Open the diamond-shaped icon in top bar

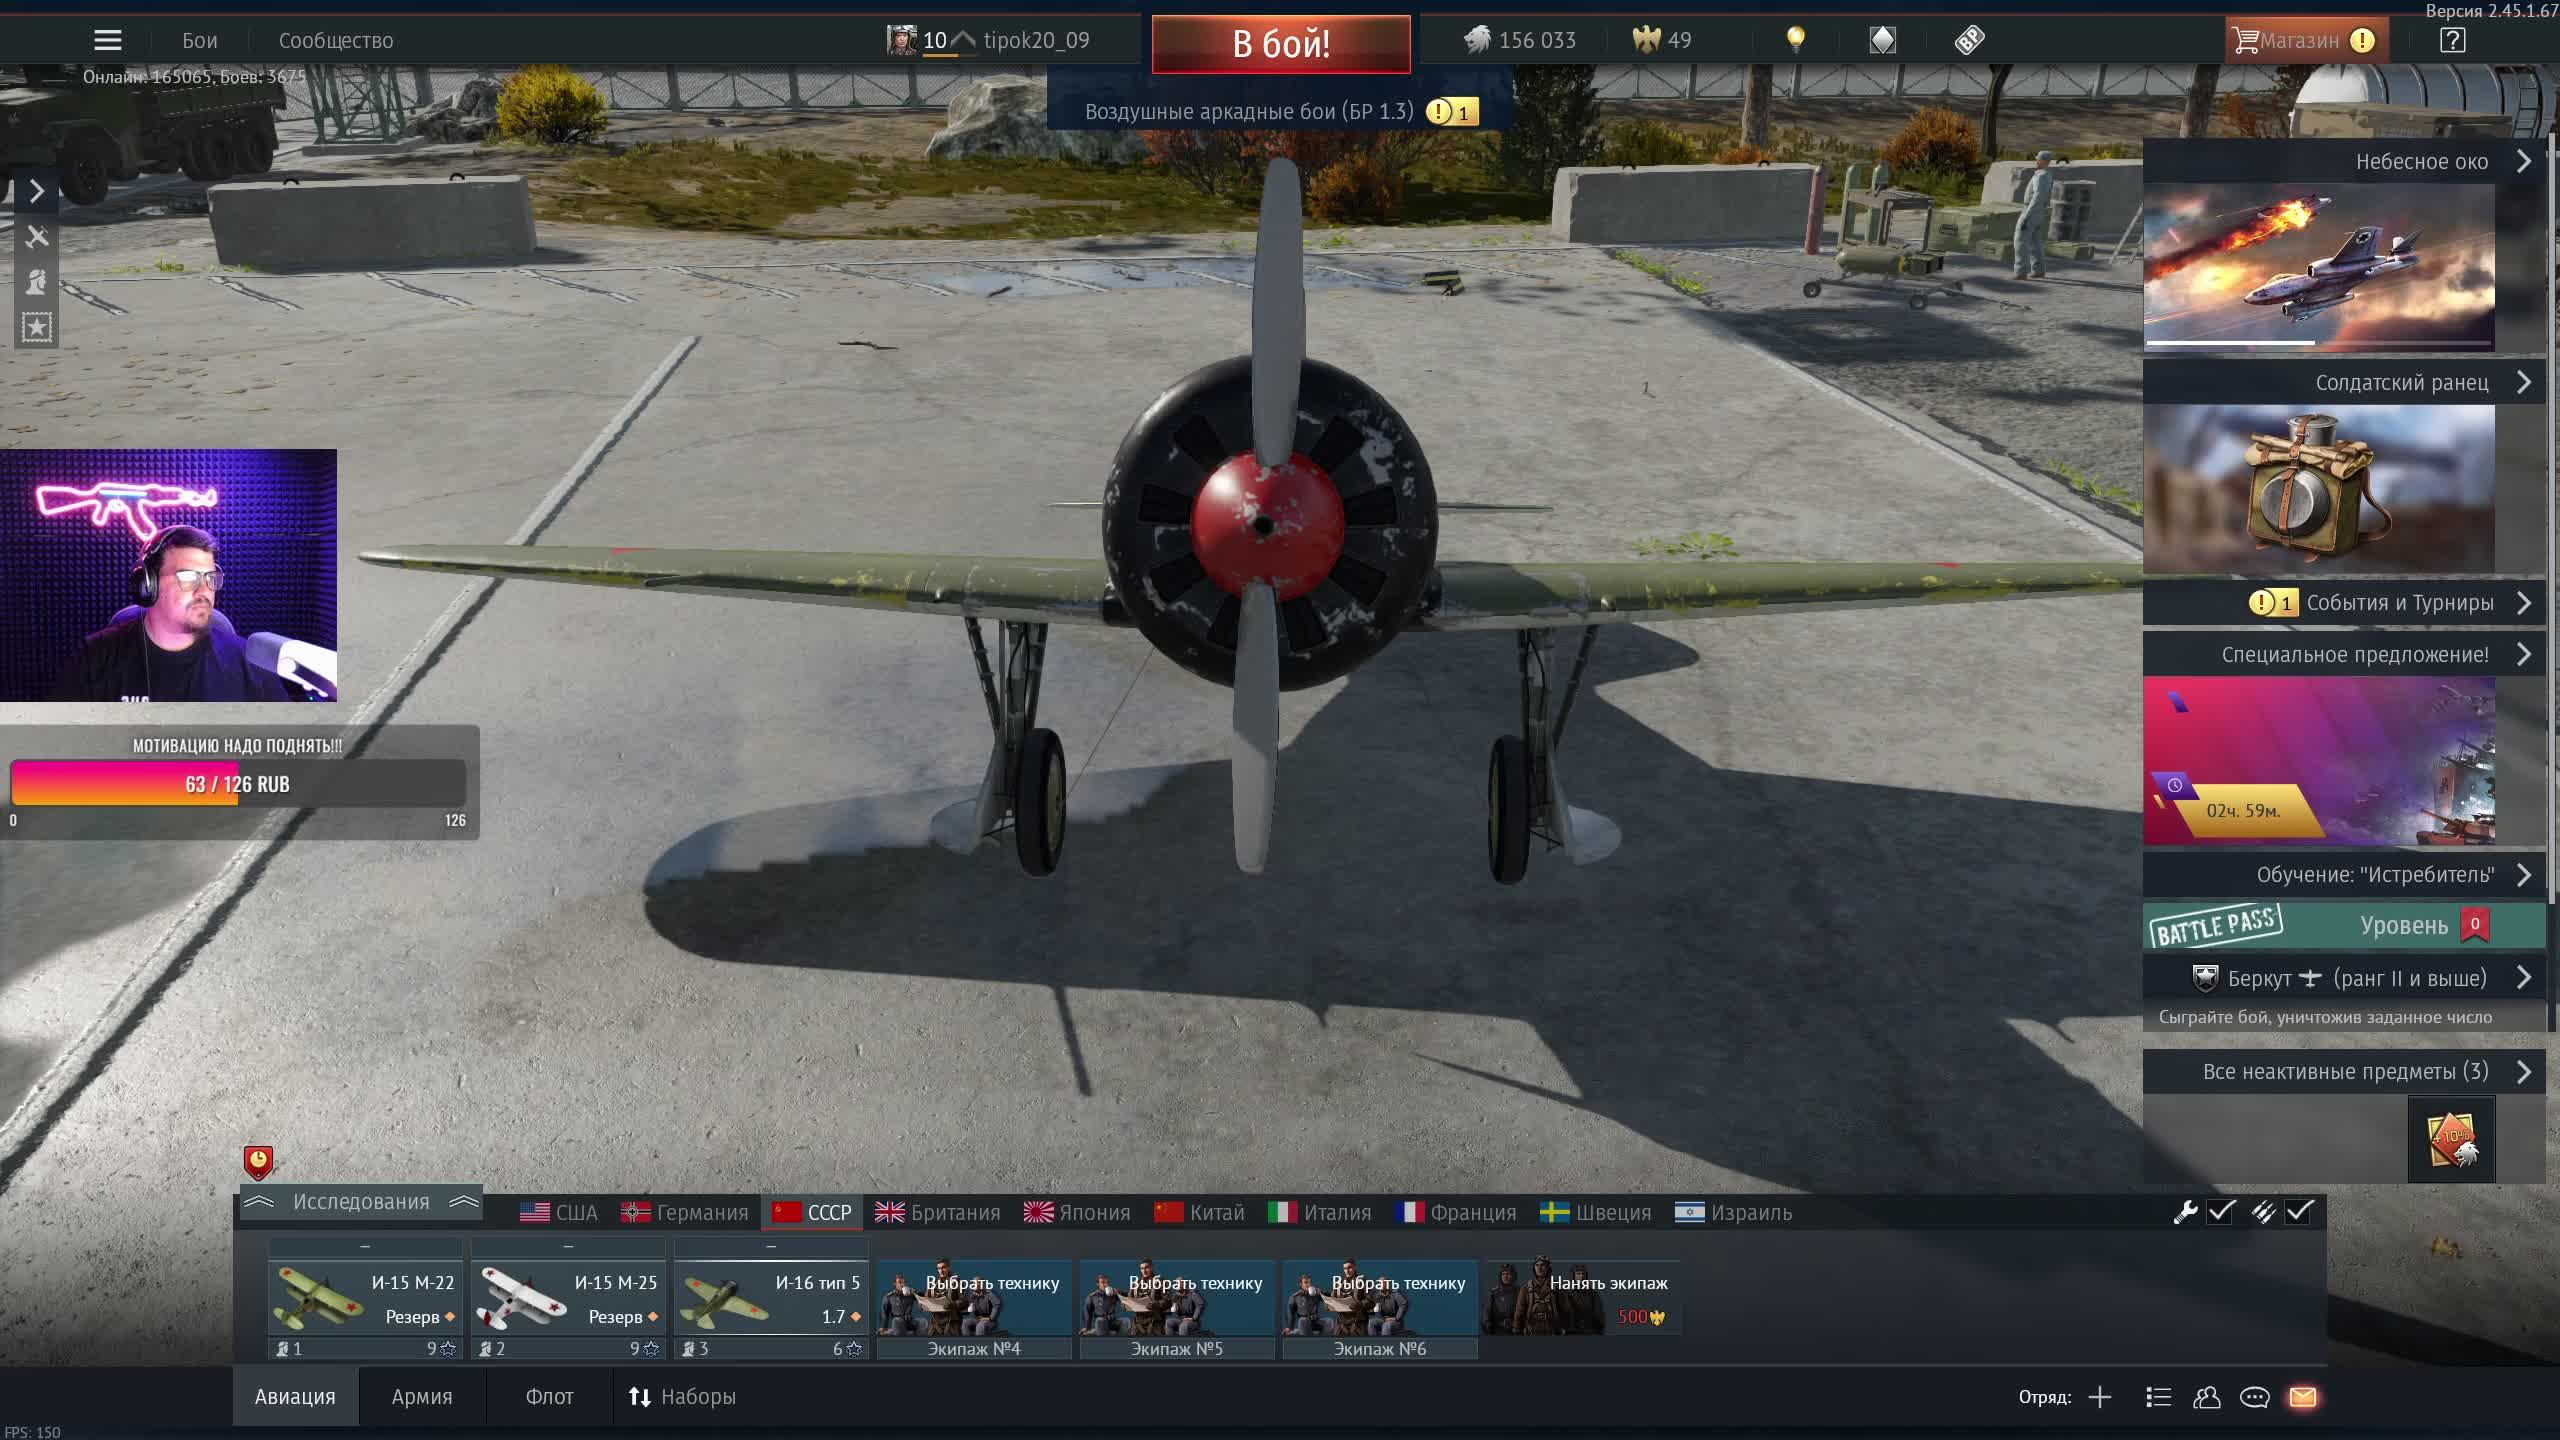1882,40
